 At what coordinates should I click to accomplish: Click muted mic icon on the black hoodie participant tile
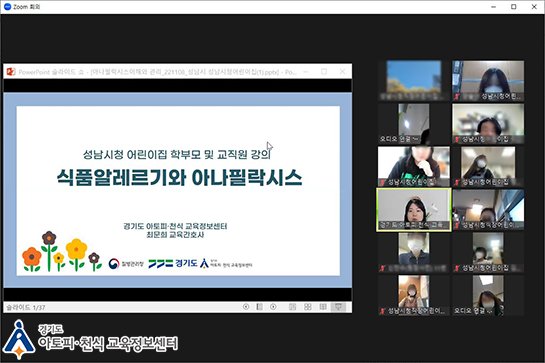coord(383,182)
